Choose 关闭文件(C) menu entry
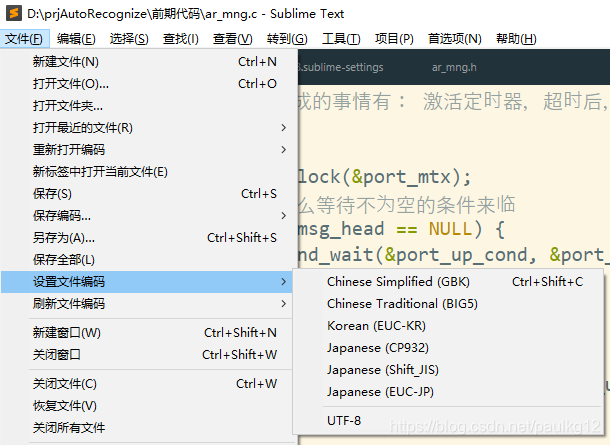 147,384
